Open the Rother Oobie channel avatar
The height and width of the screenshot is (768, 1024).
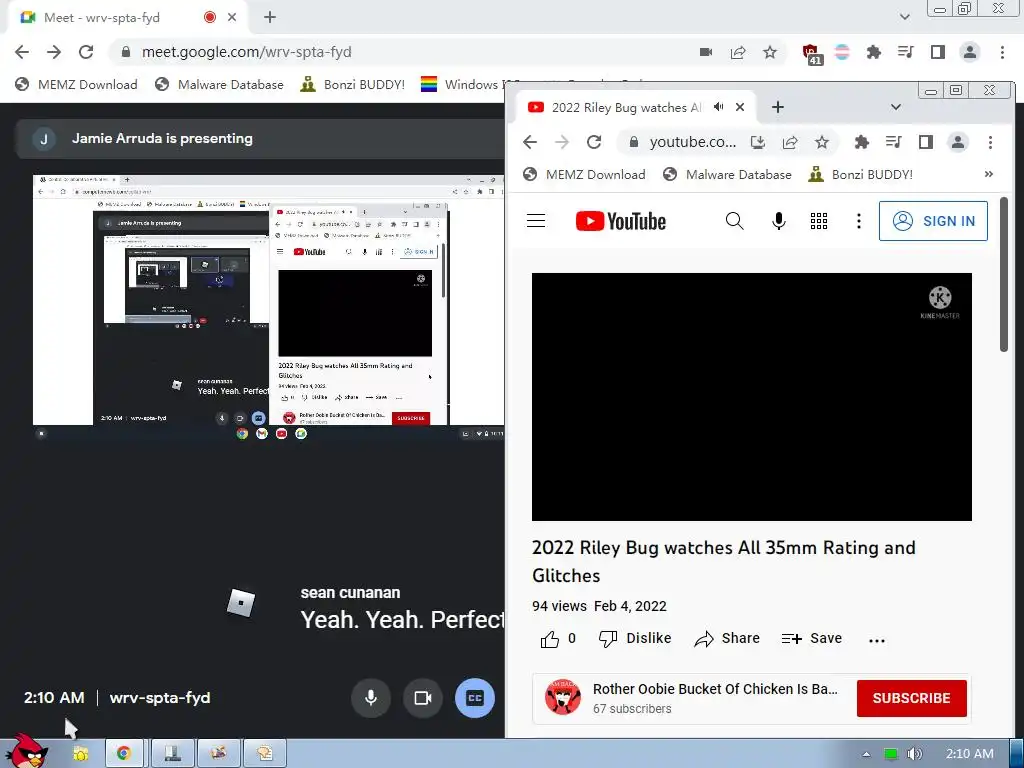pos(562,697)
